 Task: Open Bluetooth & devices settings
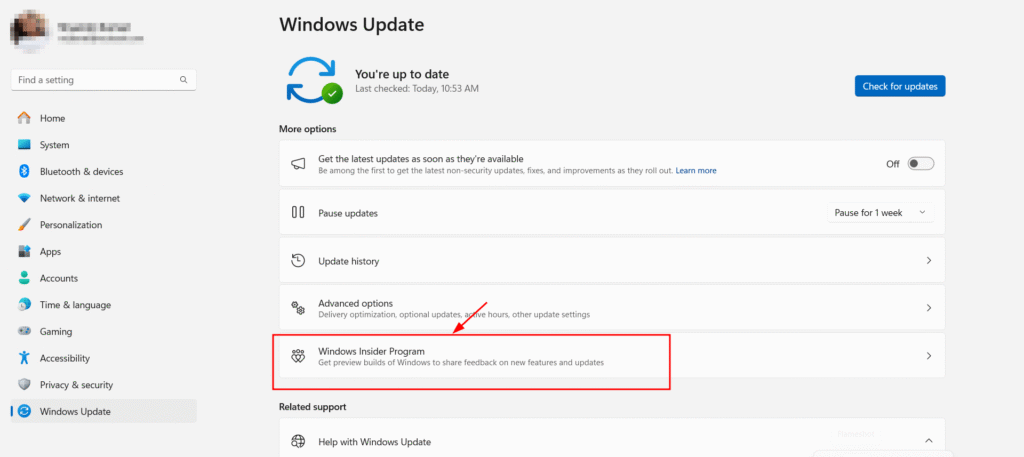pos(103,172)
